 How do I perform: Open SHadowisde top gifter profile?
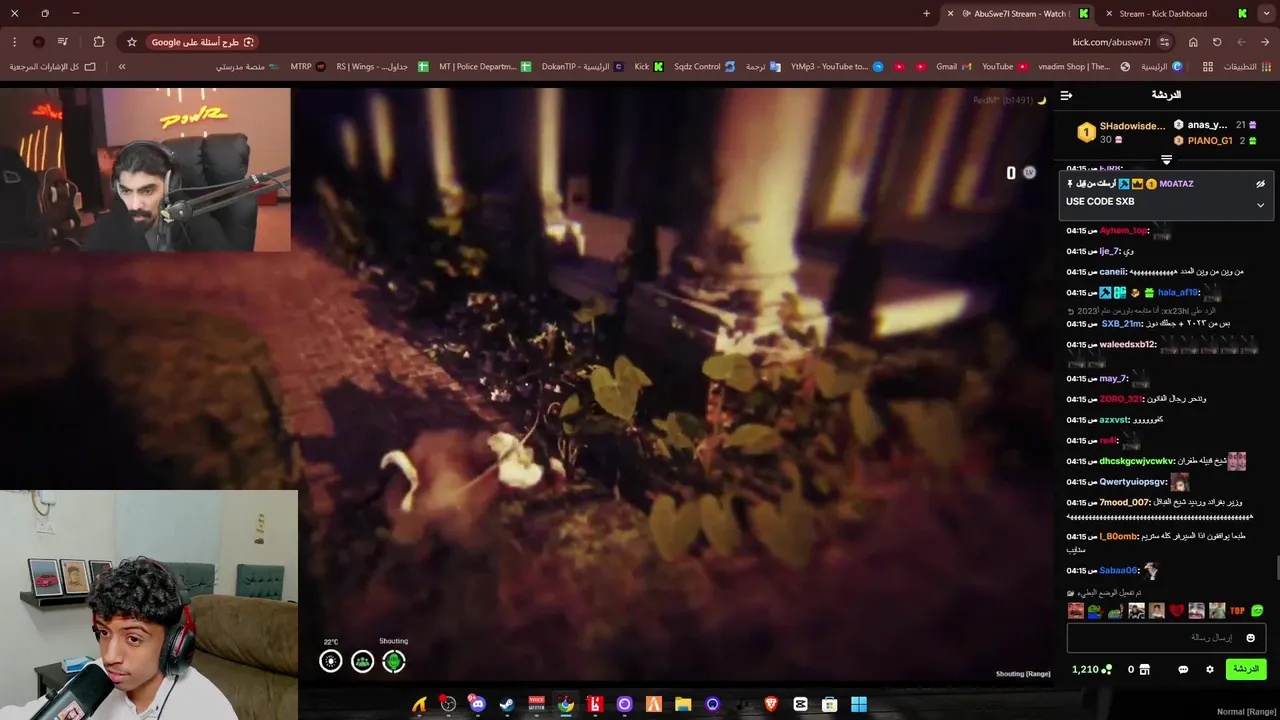[x=1132, y=126]
